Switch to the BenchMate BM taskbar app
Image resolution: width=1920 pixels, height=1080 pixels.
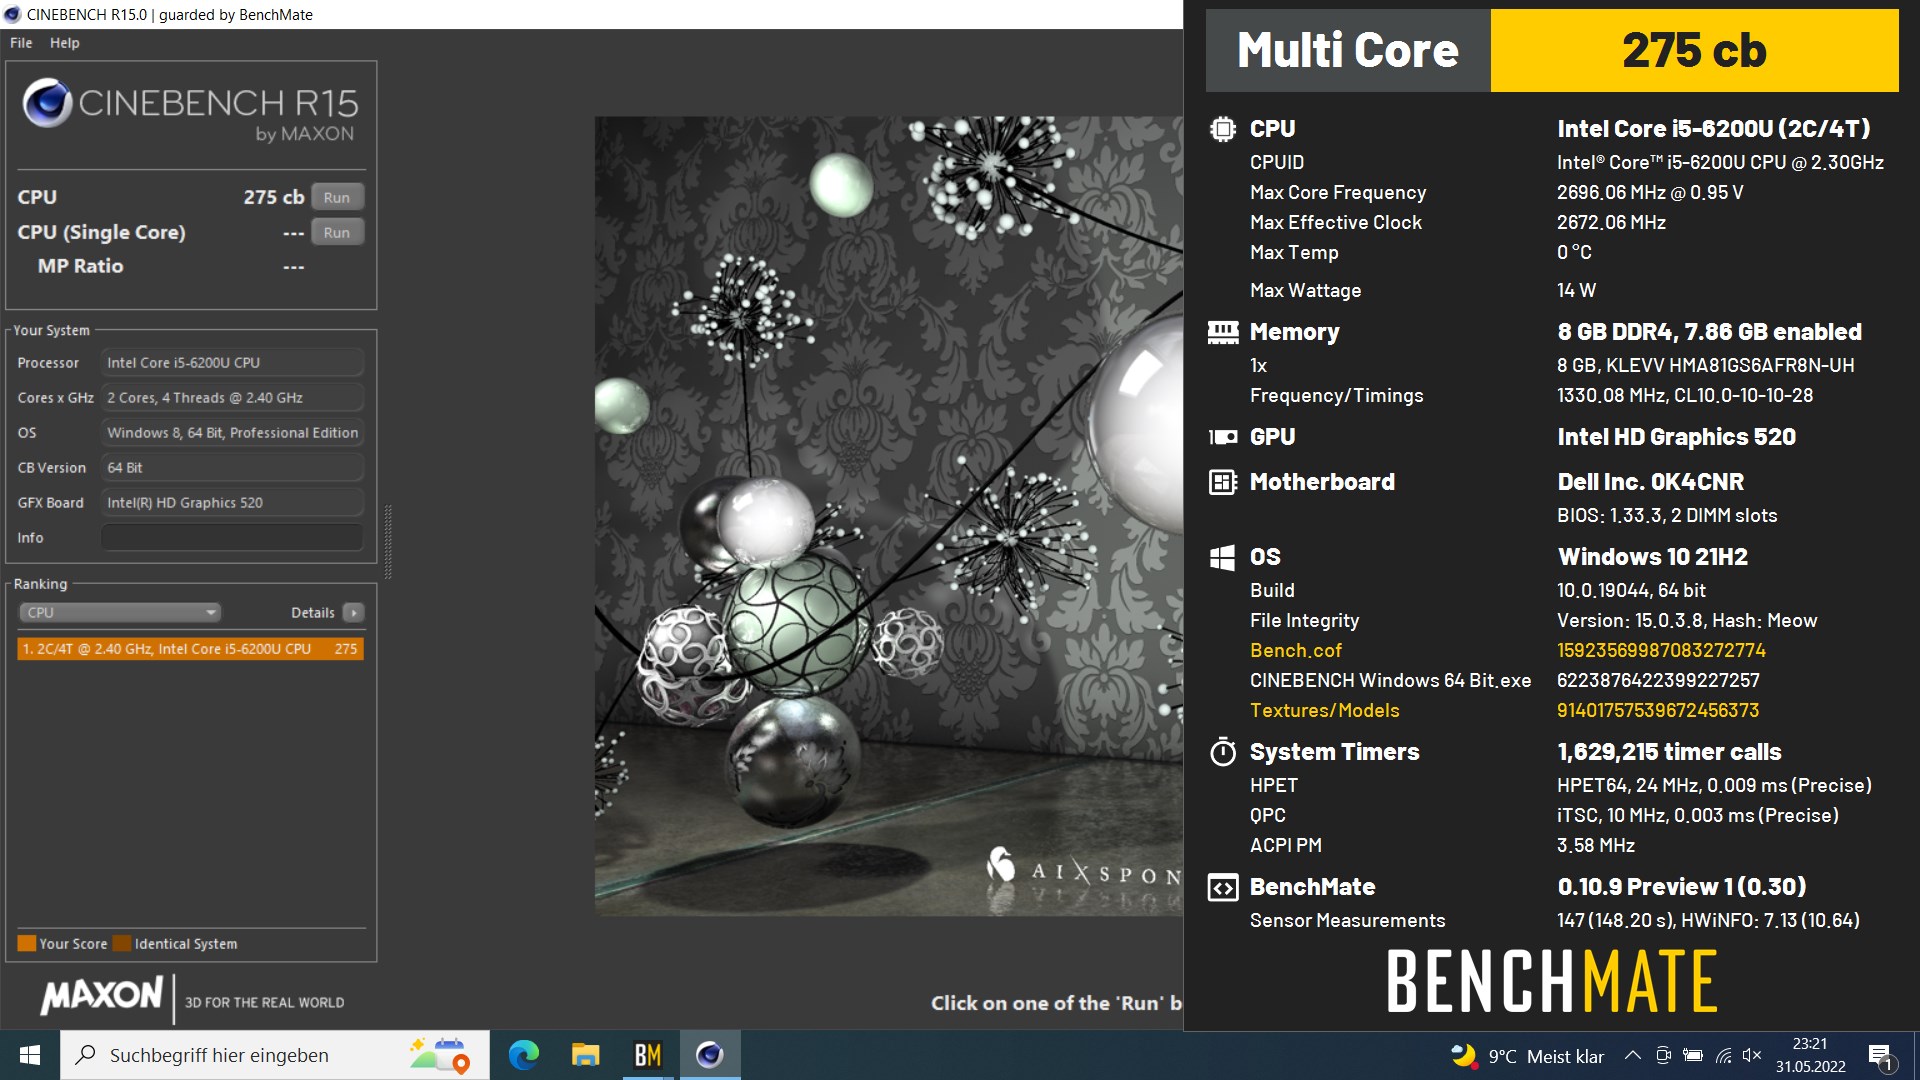(x=647, y=1055)
